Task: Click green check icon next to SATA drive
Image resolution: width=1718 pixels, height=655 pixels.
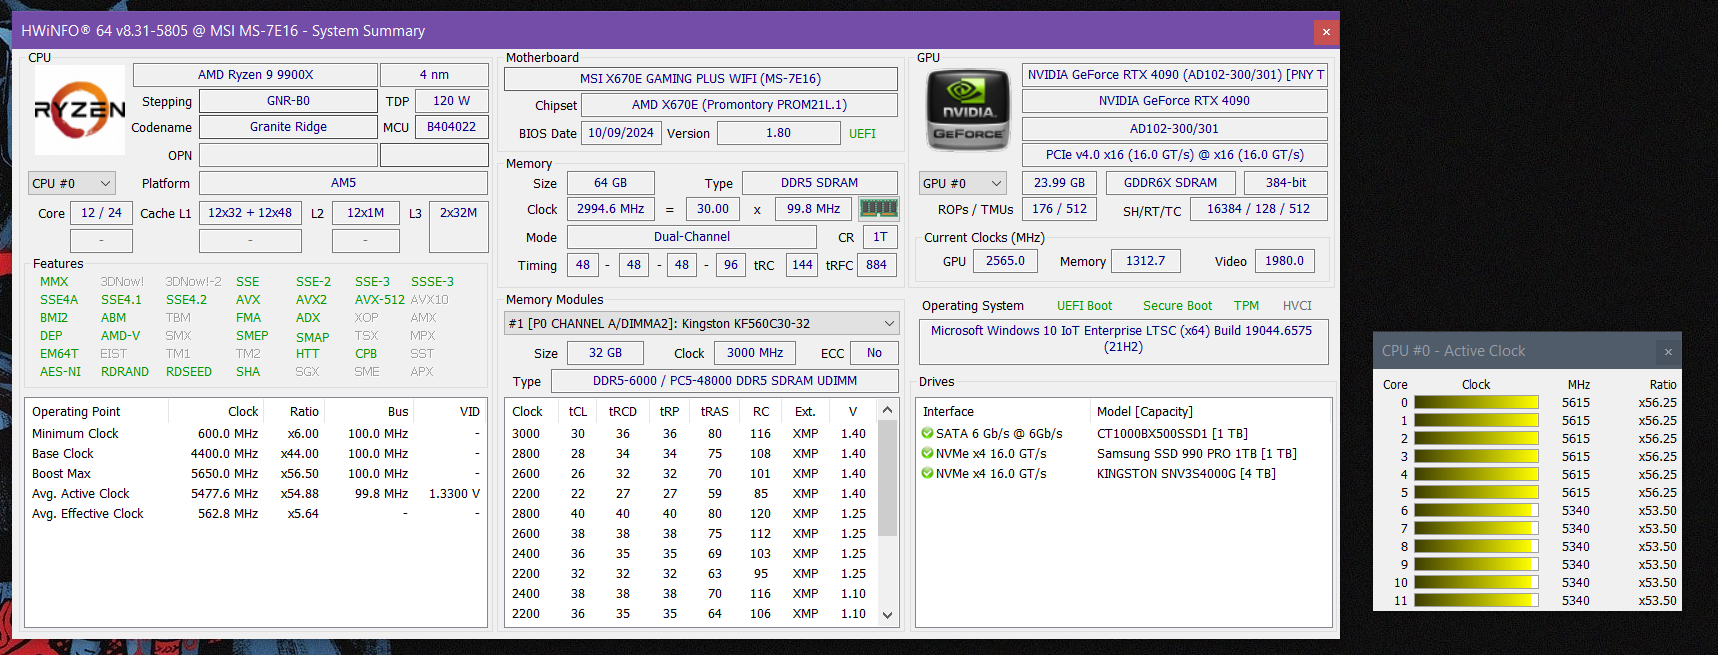Action: pyautogui.click(x=927, y=434)
